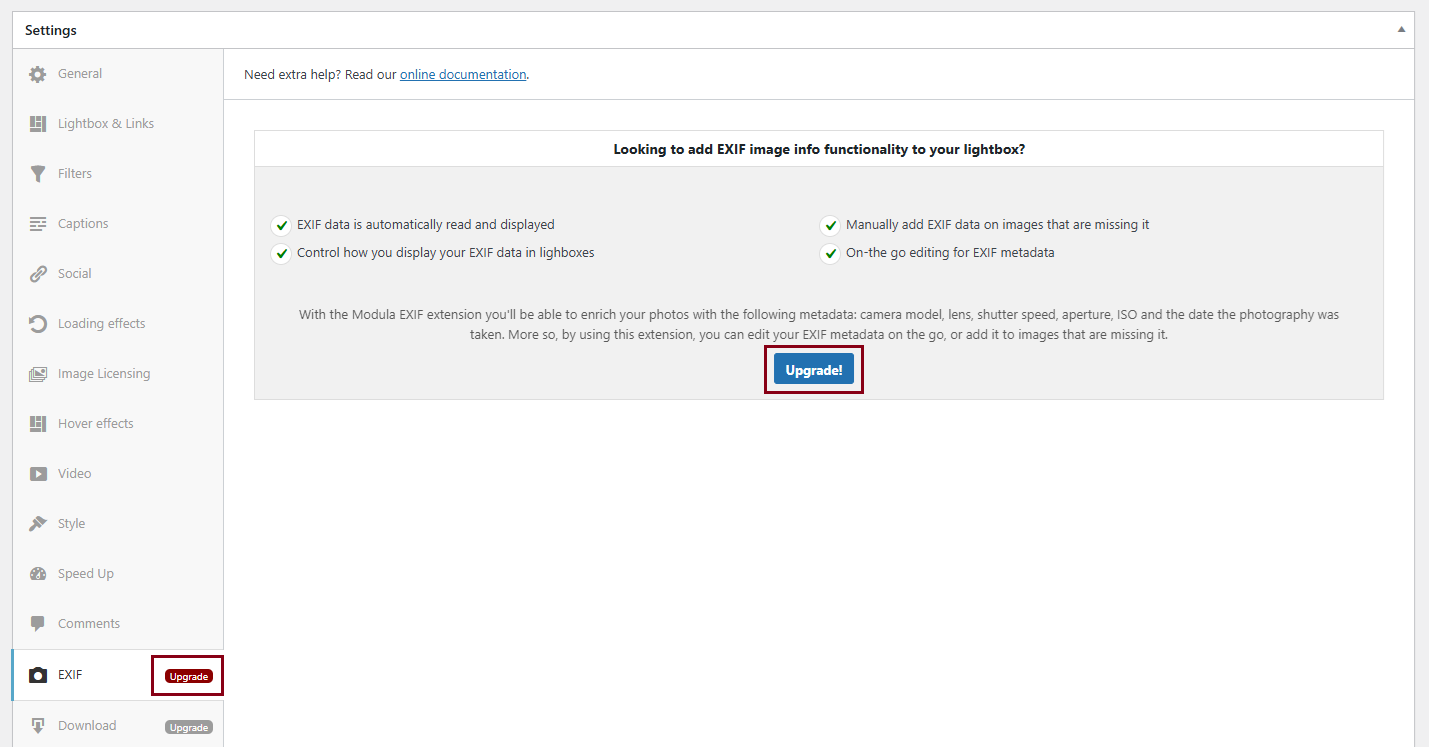1429x747 pixels.
Task: Open the online documentation link
Action: [463, 75]
